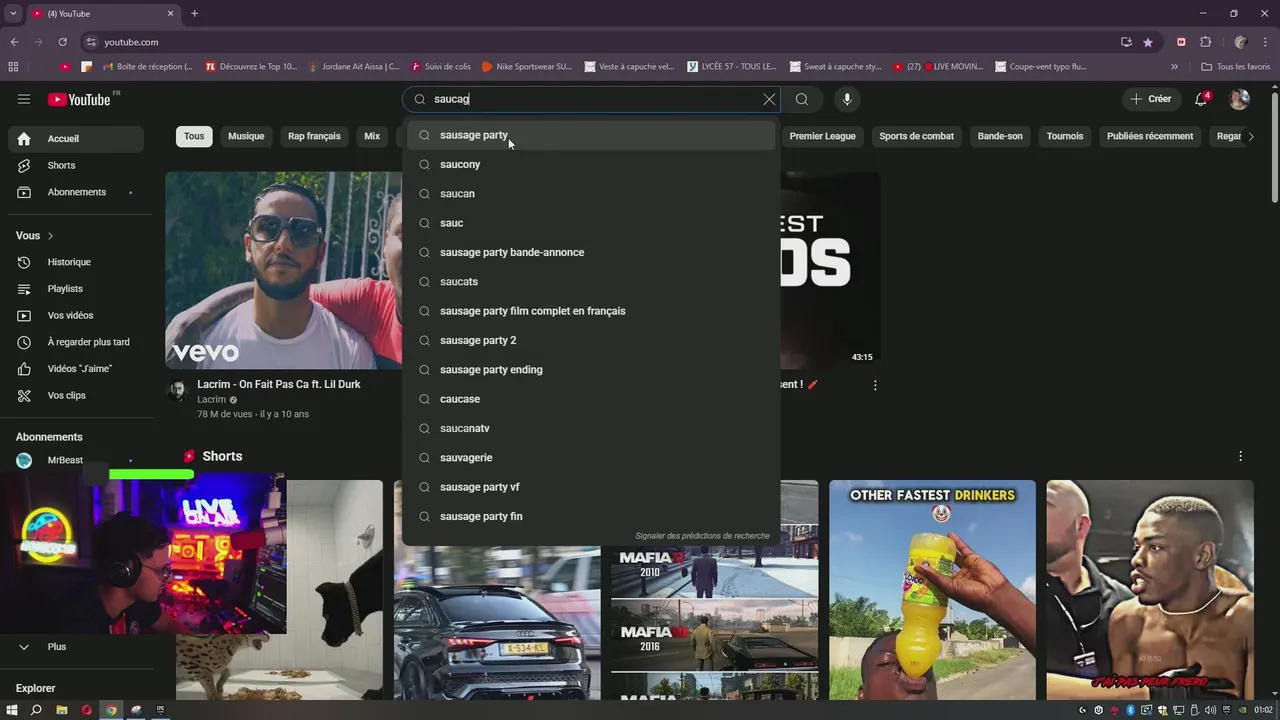Open Abonnements in the sidebar
1280x720 pixels.
click(x=76, y=192)
